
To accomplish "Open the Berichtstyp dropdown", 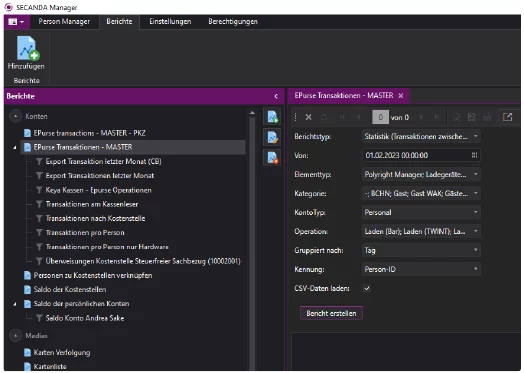I will 421,136.
